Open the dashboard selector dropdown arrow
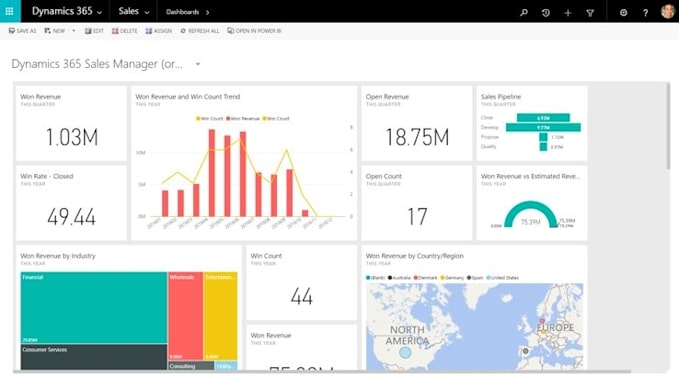Viewport: 680px width, 378px height. tap(198, 64)
